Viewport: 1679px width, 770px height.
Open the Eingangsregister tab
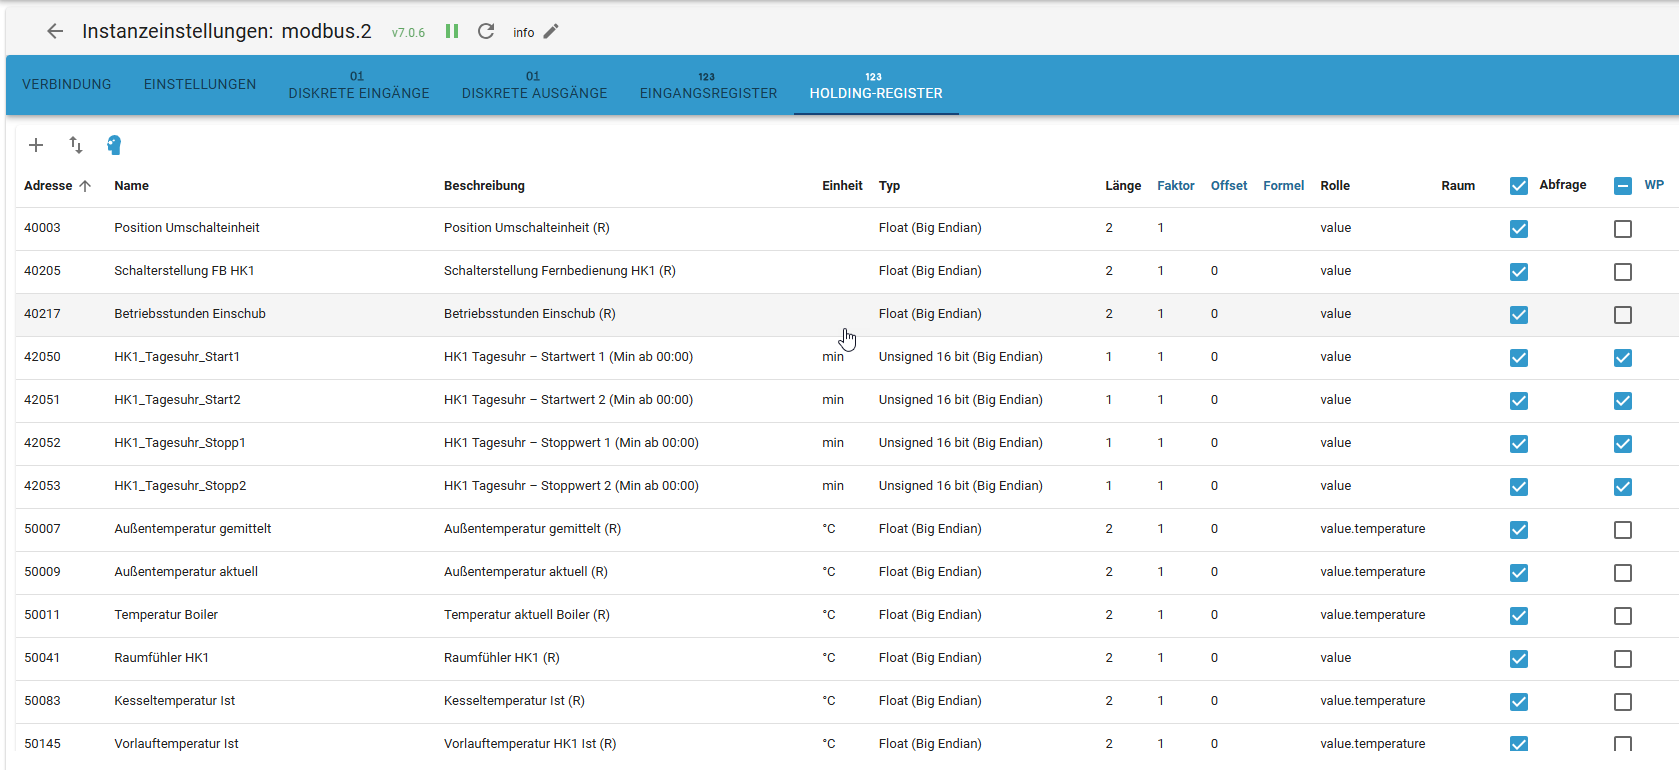(708, 86)
